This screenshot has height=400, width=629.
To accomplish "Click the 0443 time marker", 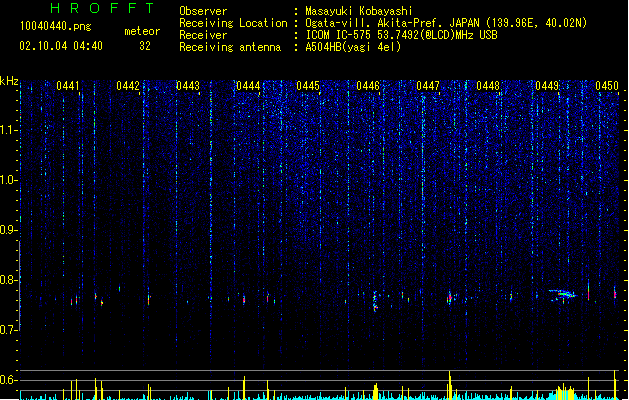I will click(188, 86).
